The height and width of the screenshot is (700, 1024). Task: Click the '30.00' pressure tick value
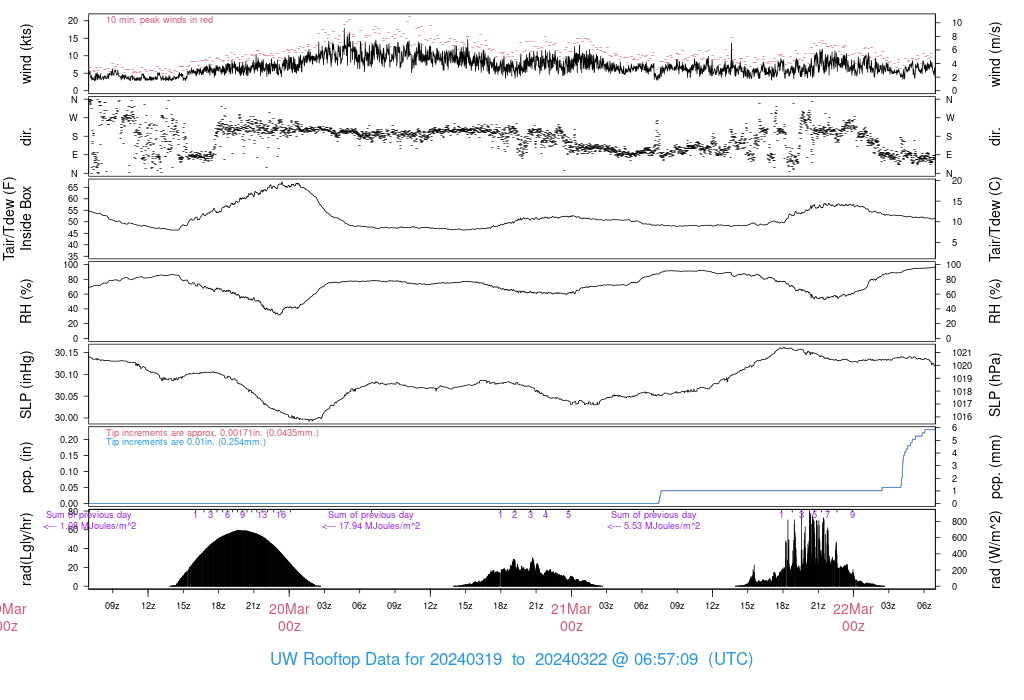(67, 418)
